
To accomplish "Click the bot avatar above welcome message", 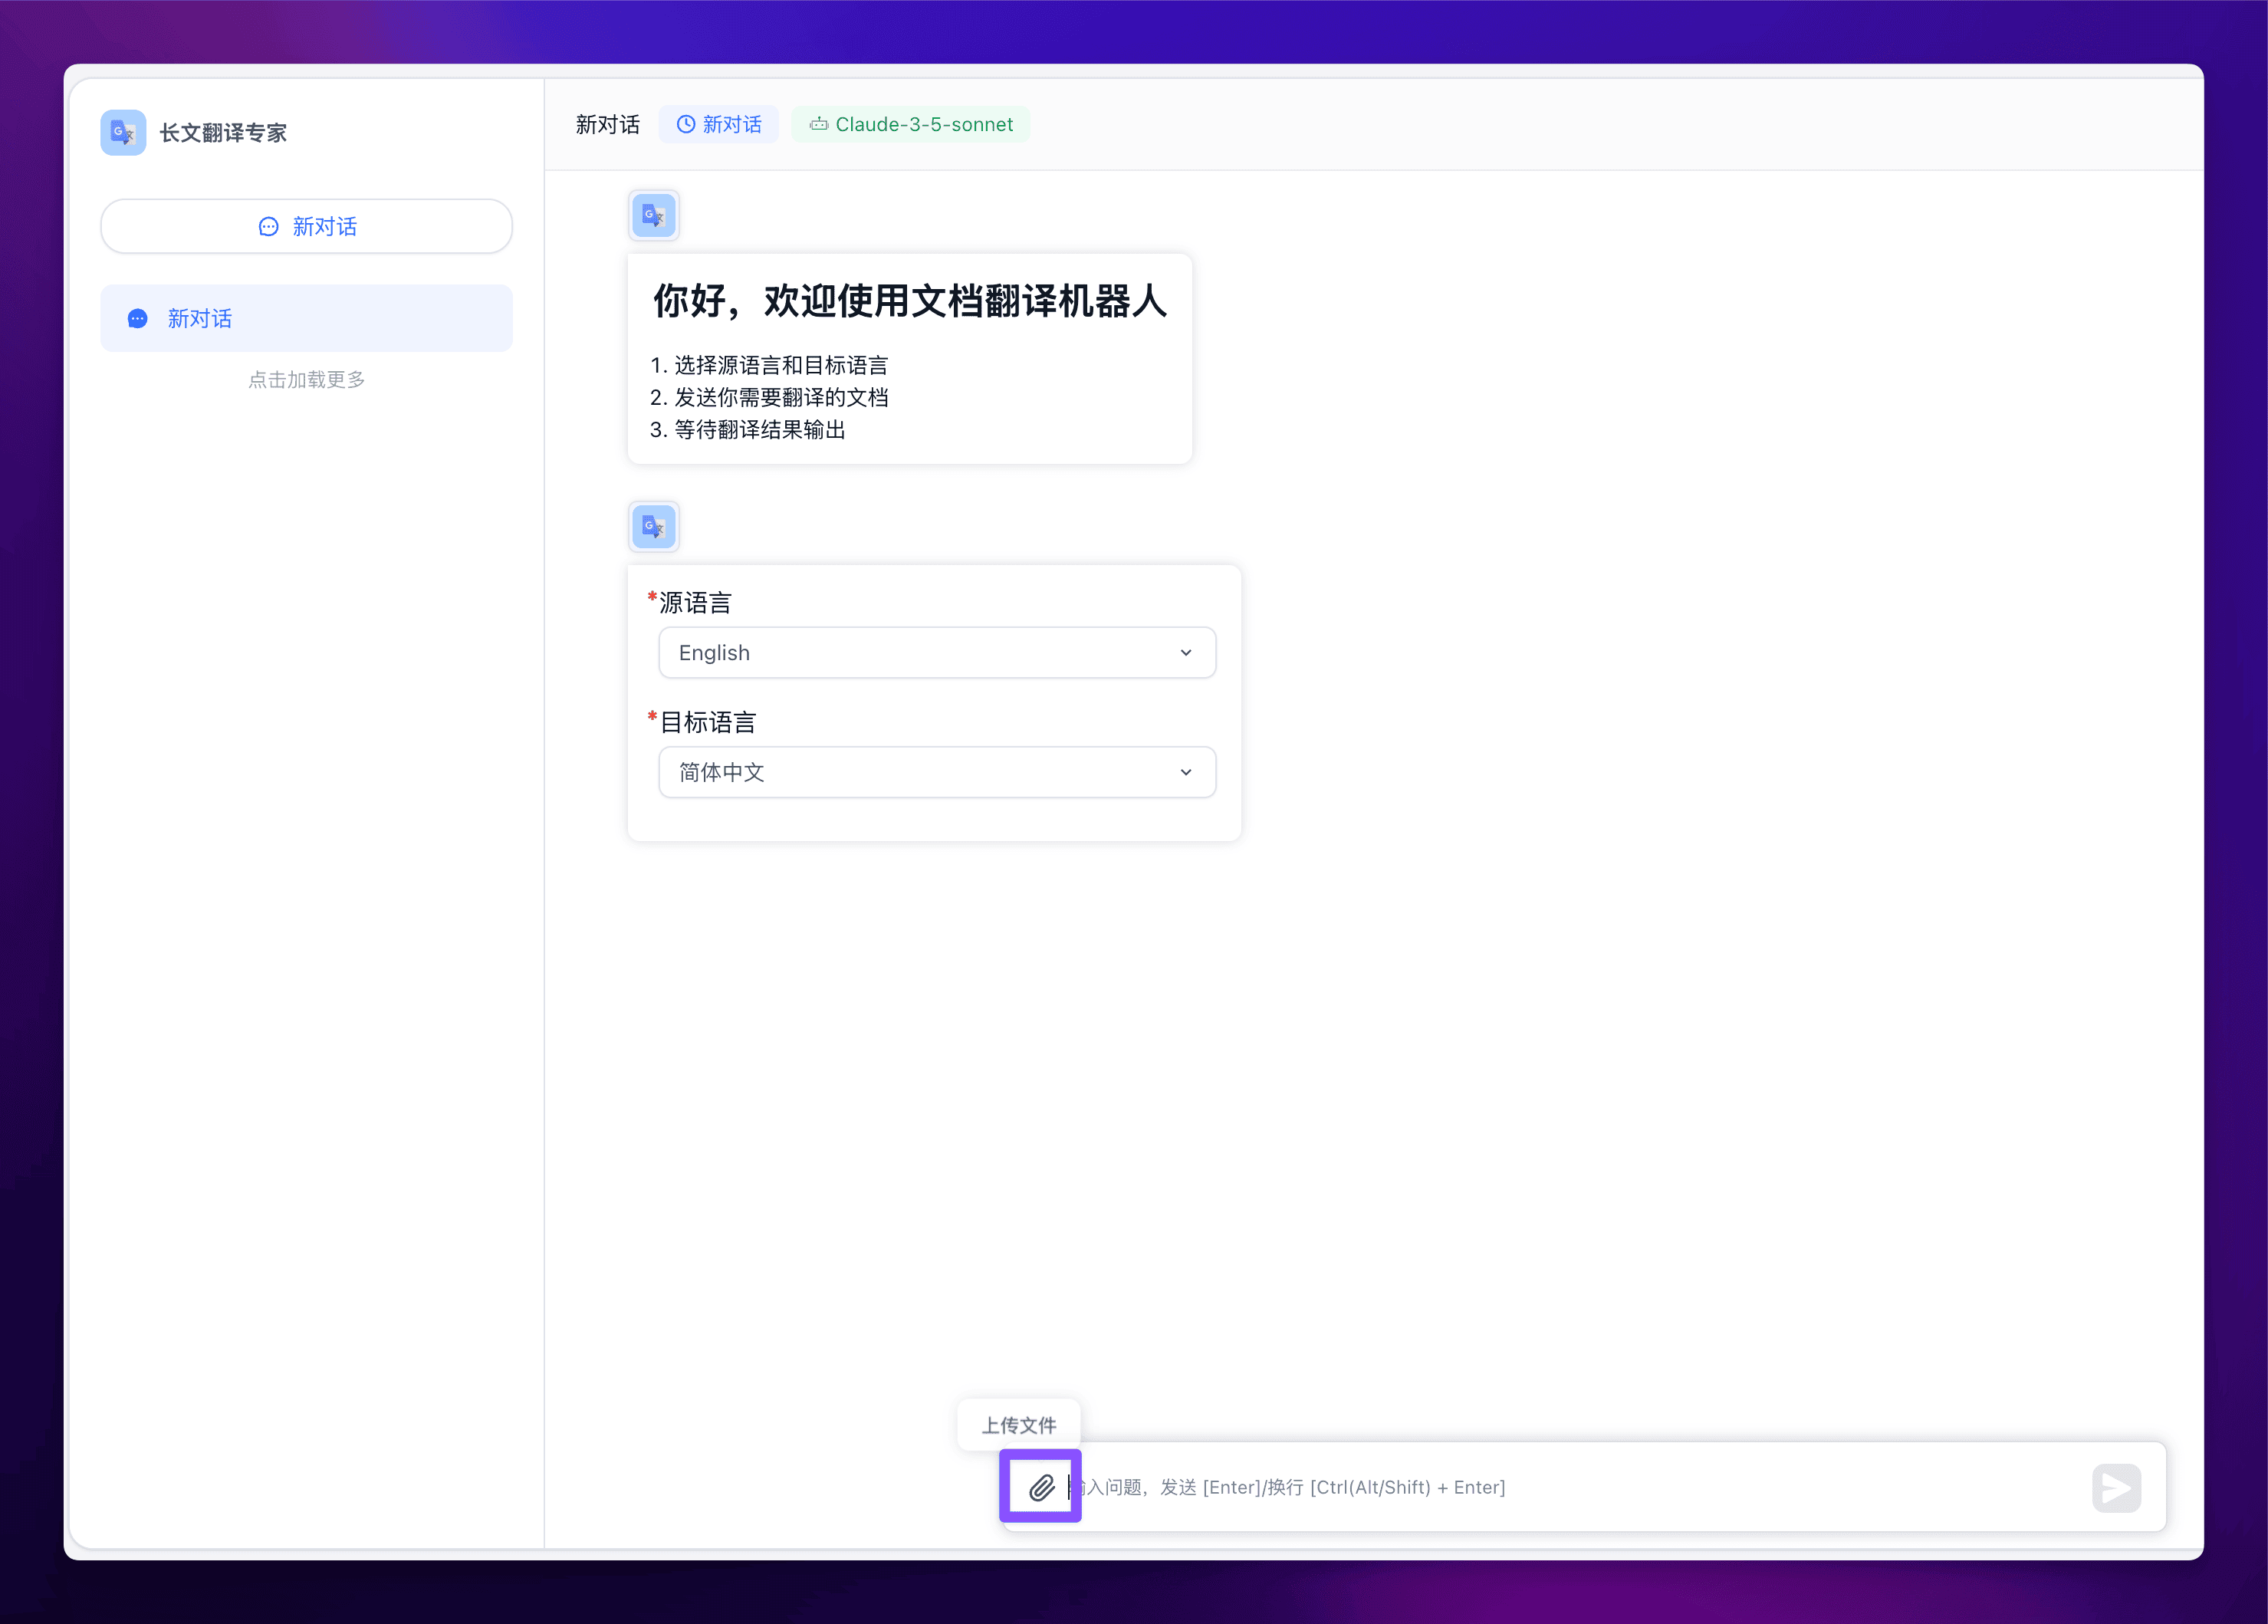I will 654,215.
